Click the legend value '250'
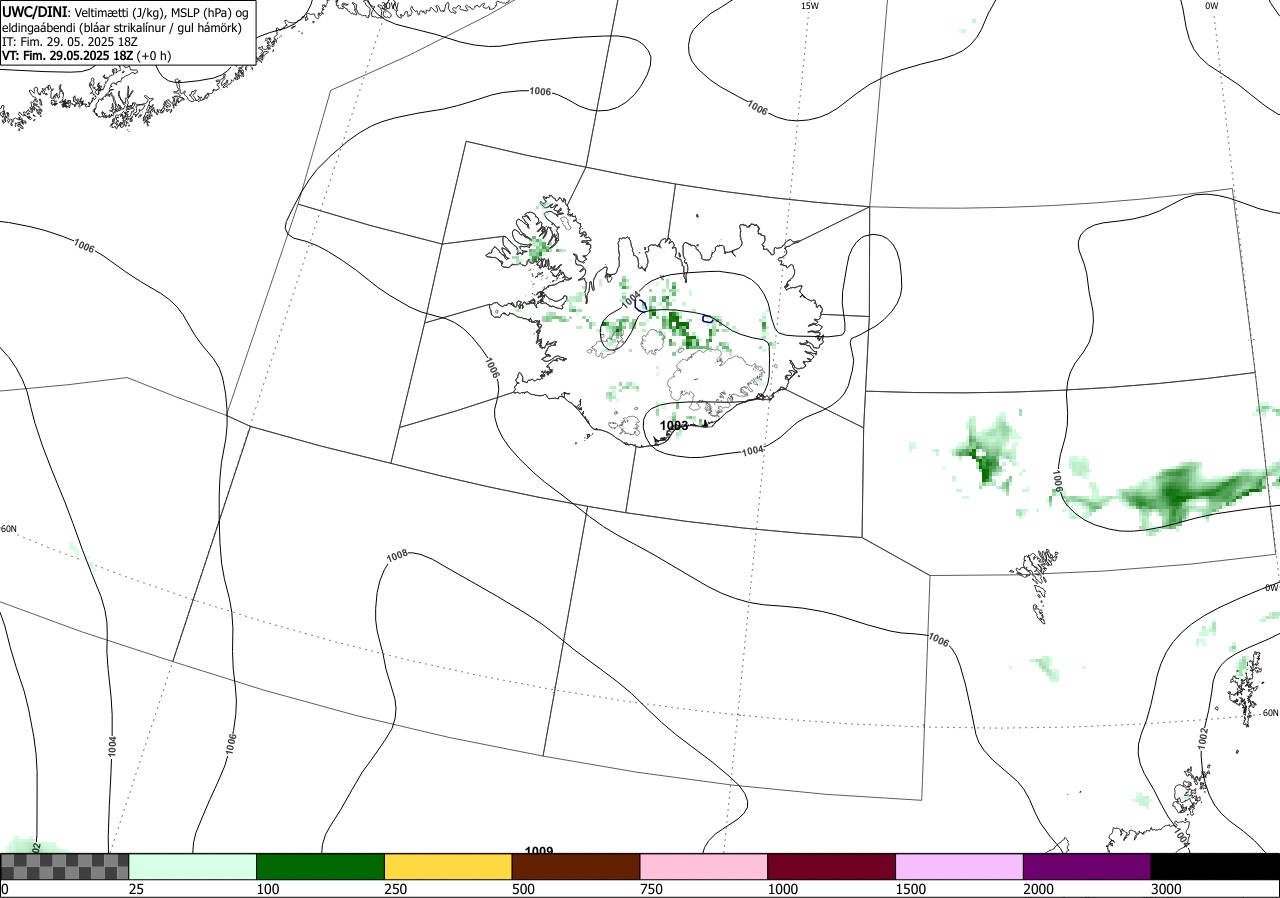 [395, 889]
